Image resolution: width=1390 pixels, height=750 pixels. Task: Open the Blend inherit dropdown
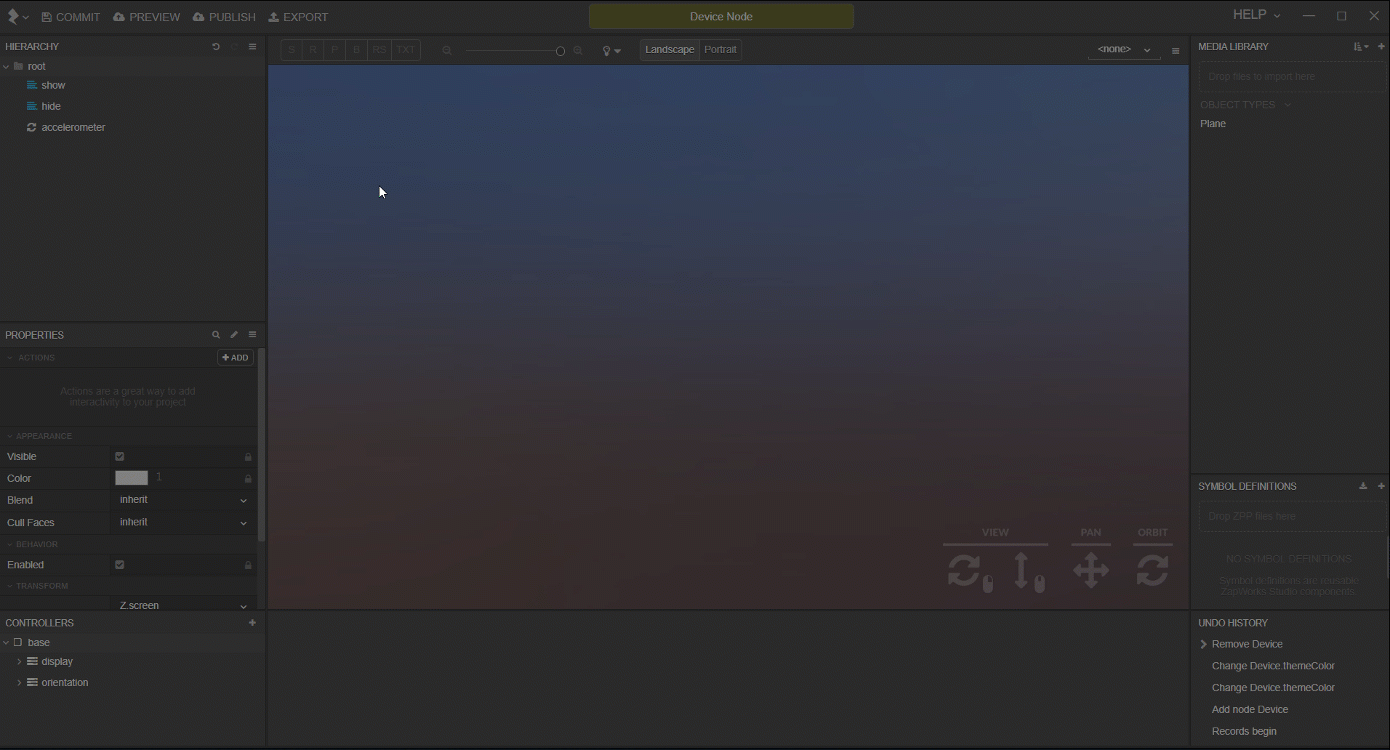[182, 499]
